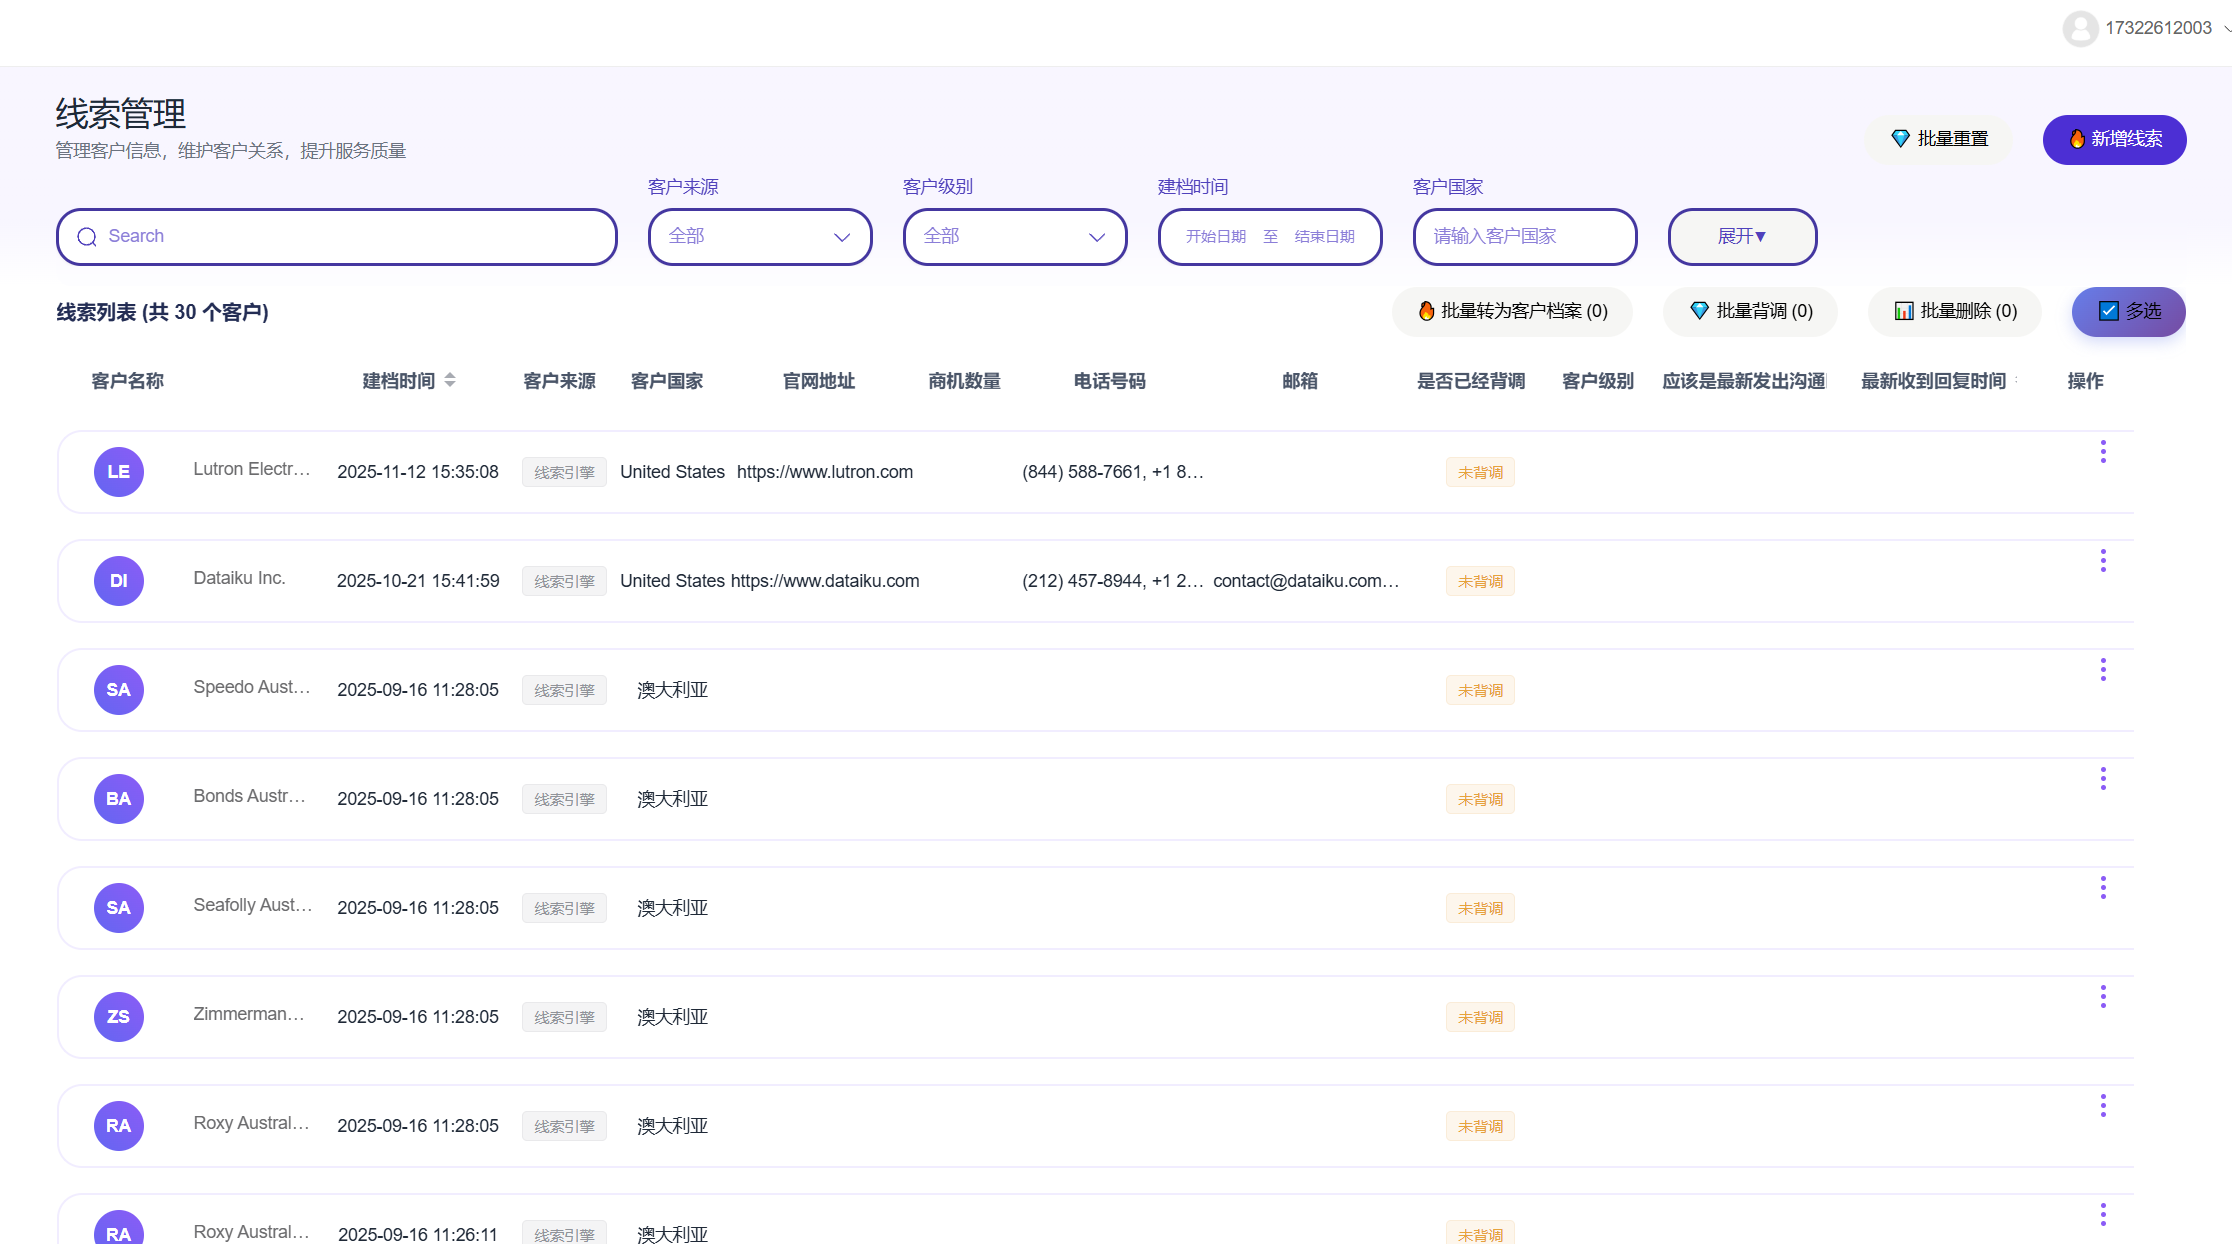The height and width of the screenshot is (1244, 2232).
Task: Open the three-dot menu for Lutron Electronics row
Action: pos(2103,452)
